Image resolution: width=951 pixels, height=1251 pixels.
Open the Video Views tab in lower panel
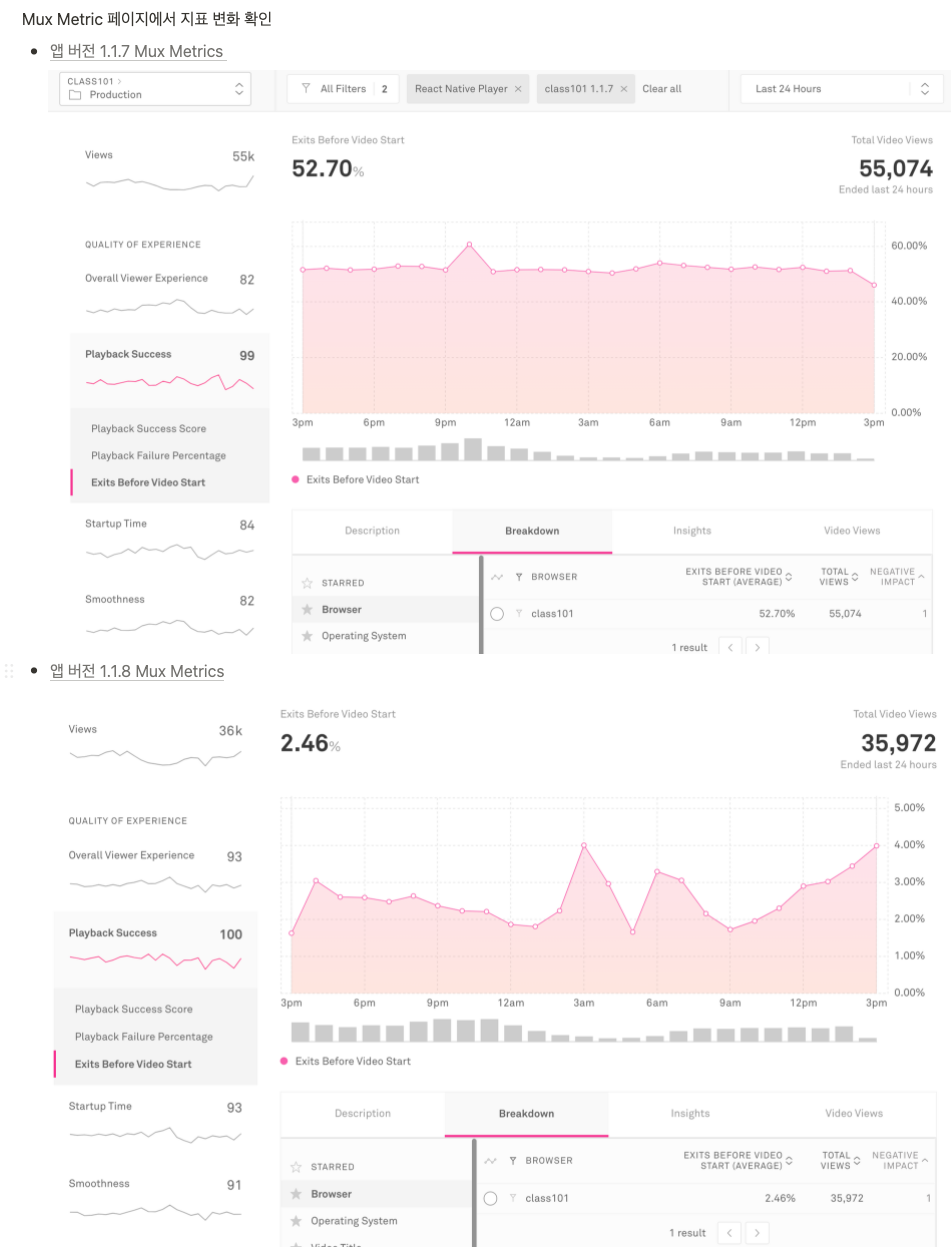[854, 1113]
